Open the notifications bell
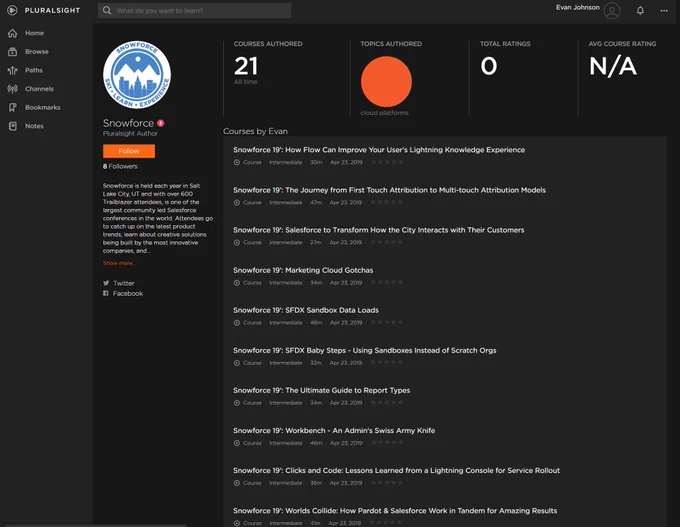This screenshot has height=527, width=680. pos(640,10)
